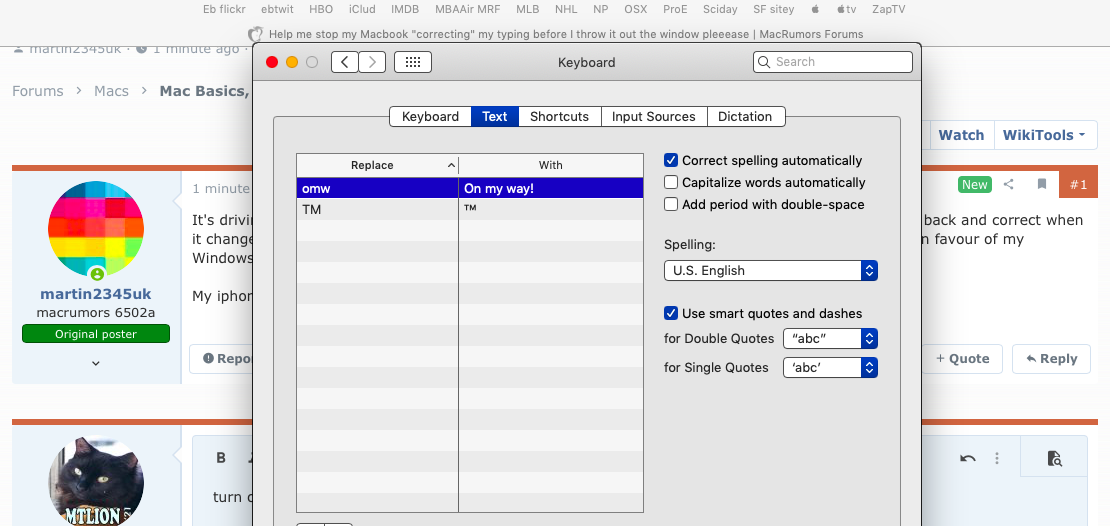Viewport: 1110px width, 526px height.
Task: Select 'On my way!' replacement text
Action: point(498,188)
